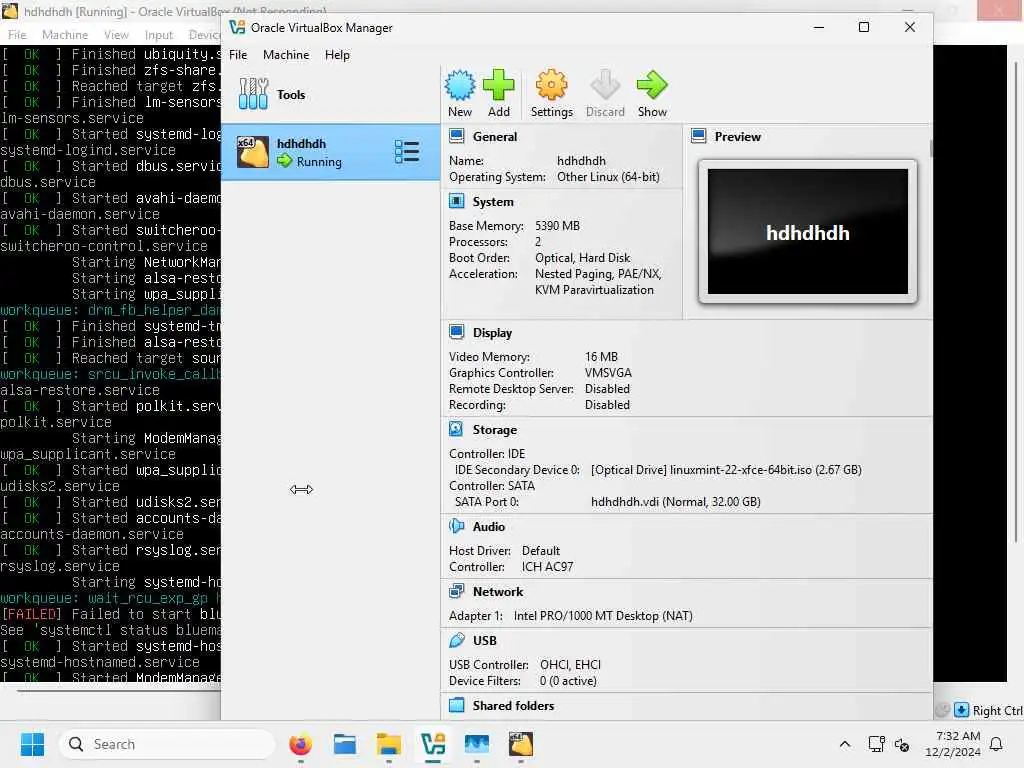The width and height of the screenshot is (1024, 768).
Task: Click hdhdhdh.vdi SATA disk entry
Action: [x=675, y=502]
